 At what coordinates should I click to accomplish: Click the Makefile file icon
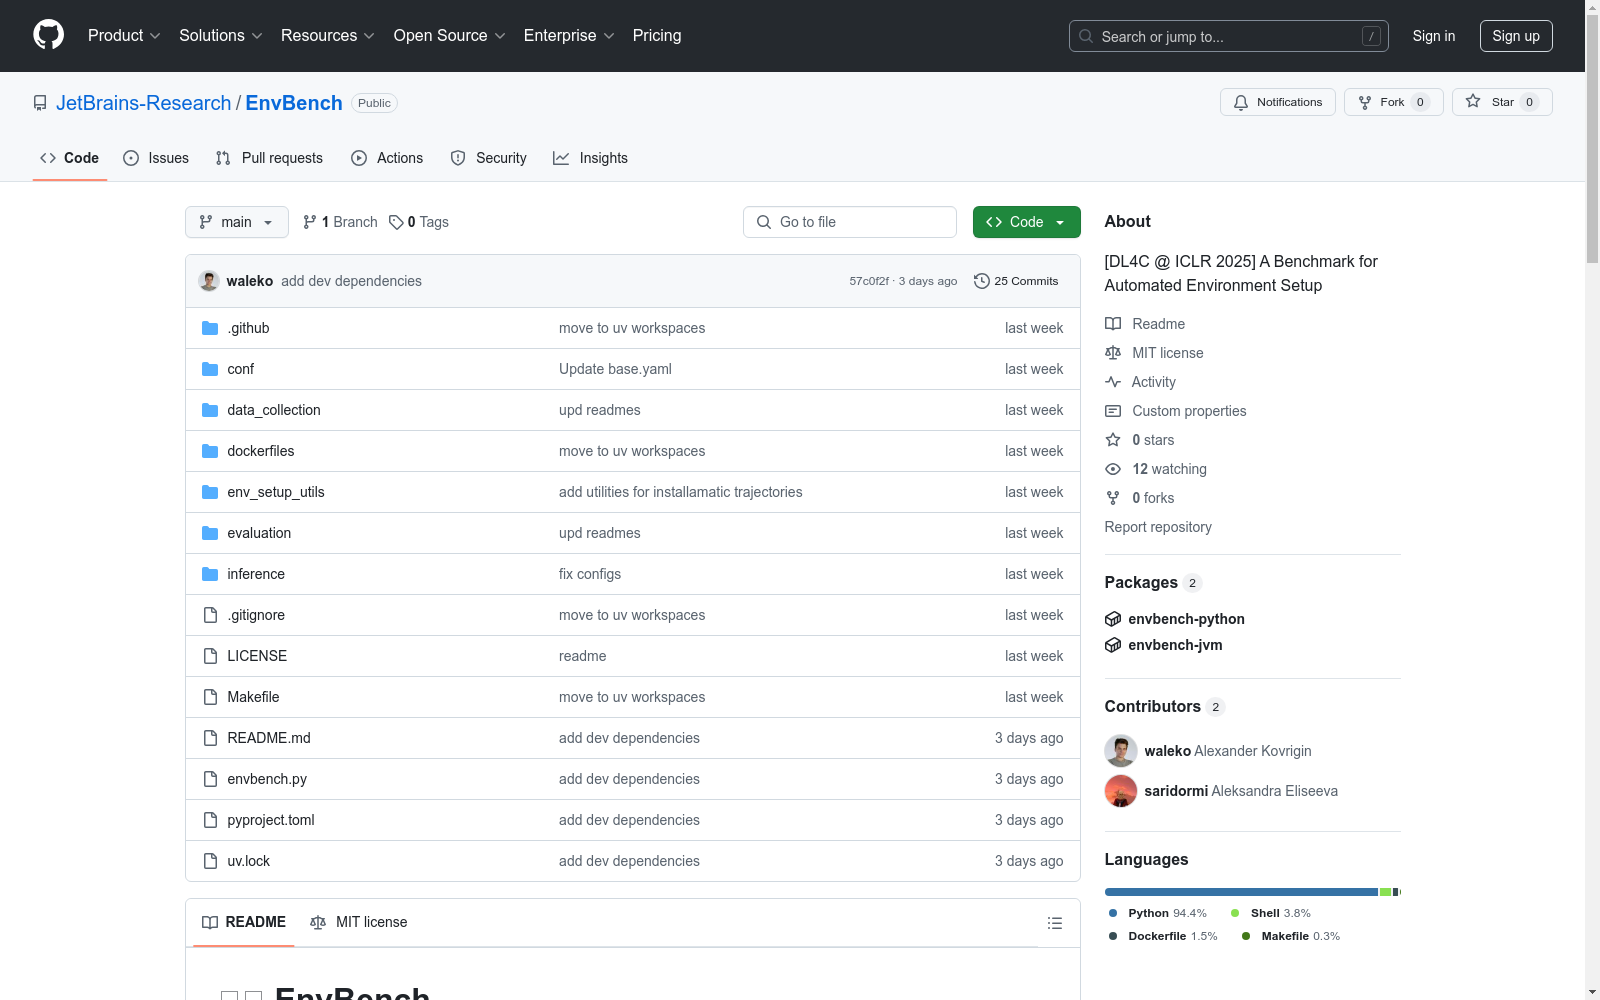tap(210, 697)
